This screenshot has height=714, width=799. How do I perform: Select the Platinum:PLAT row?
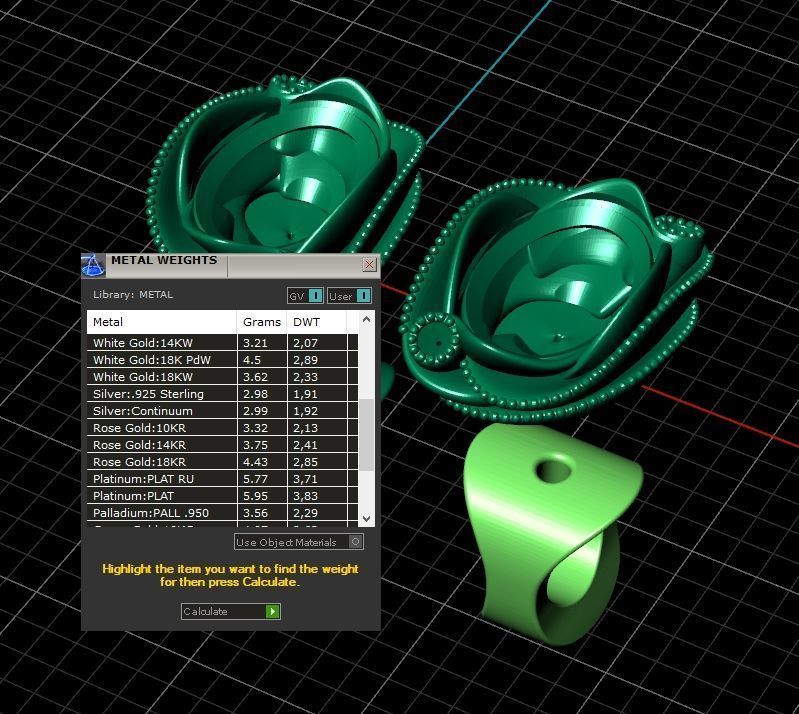coord(223,496)
